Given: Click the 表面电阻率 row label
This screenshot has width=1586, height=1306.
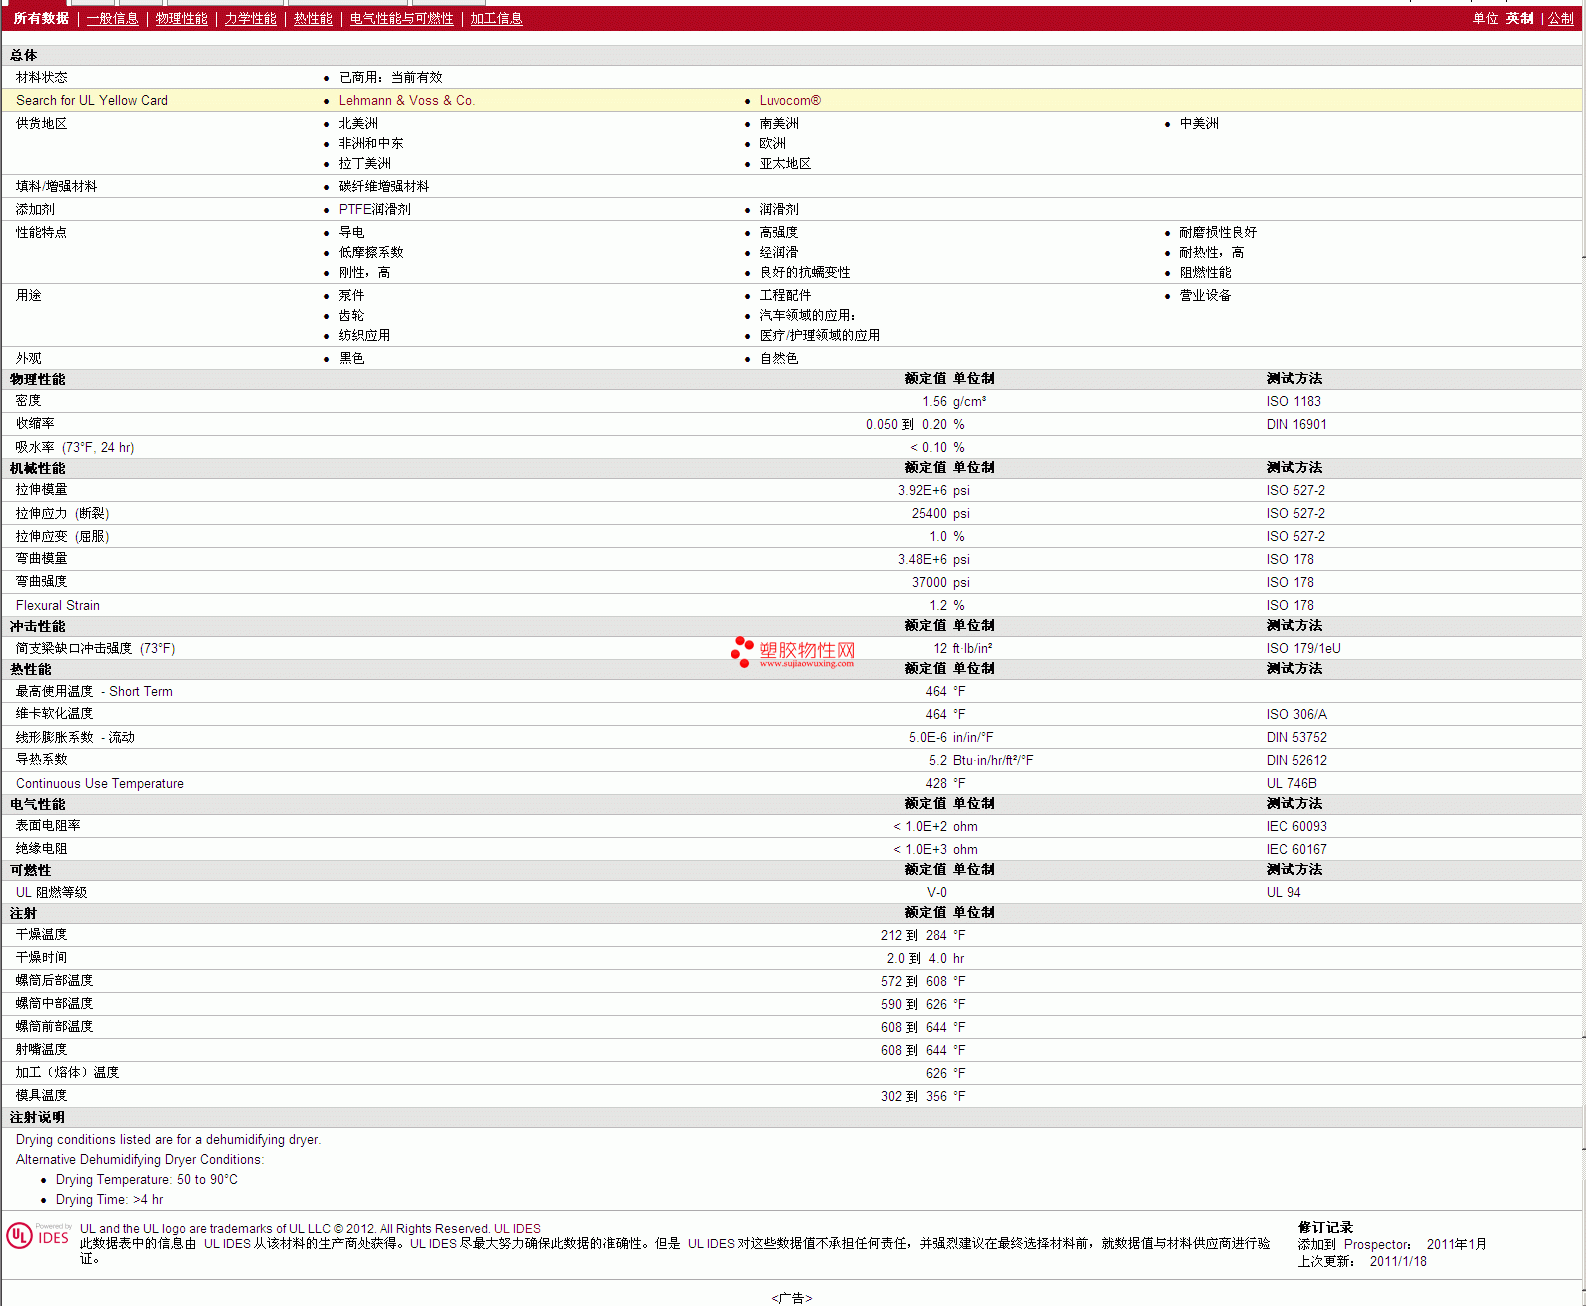Looking at the screenshot, I should pos(48,825).
